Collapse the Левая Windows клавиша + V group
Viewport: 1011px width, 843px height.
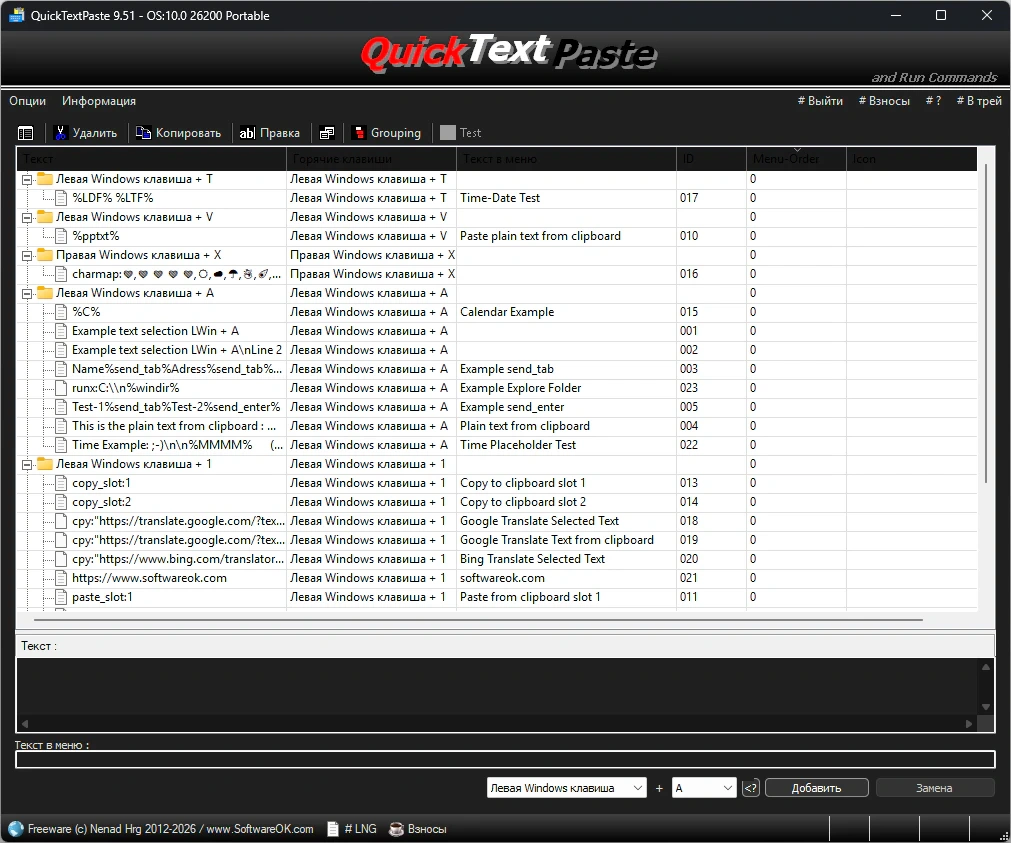pos(27,218)
